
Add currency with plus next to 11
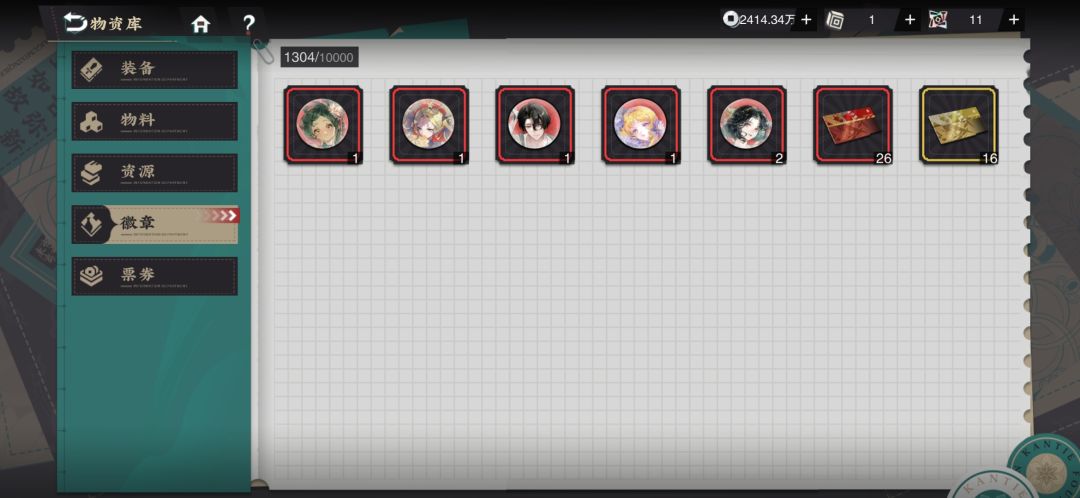[1014, 20]
